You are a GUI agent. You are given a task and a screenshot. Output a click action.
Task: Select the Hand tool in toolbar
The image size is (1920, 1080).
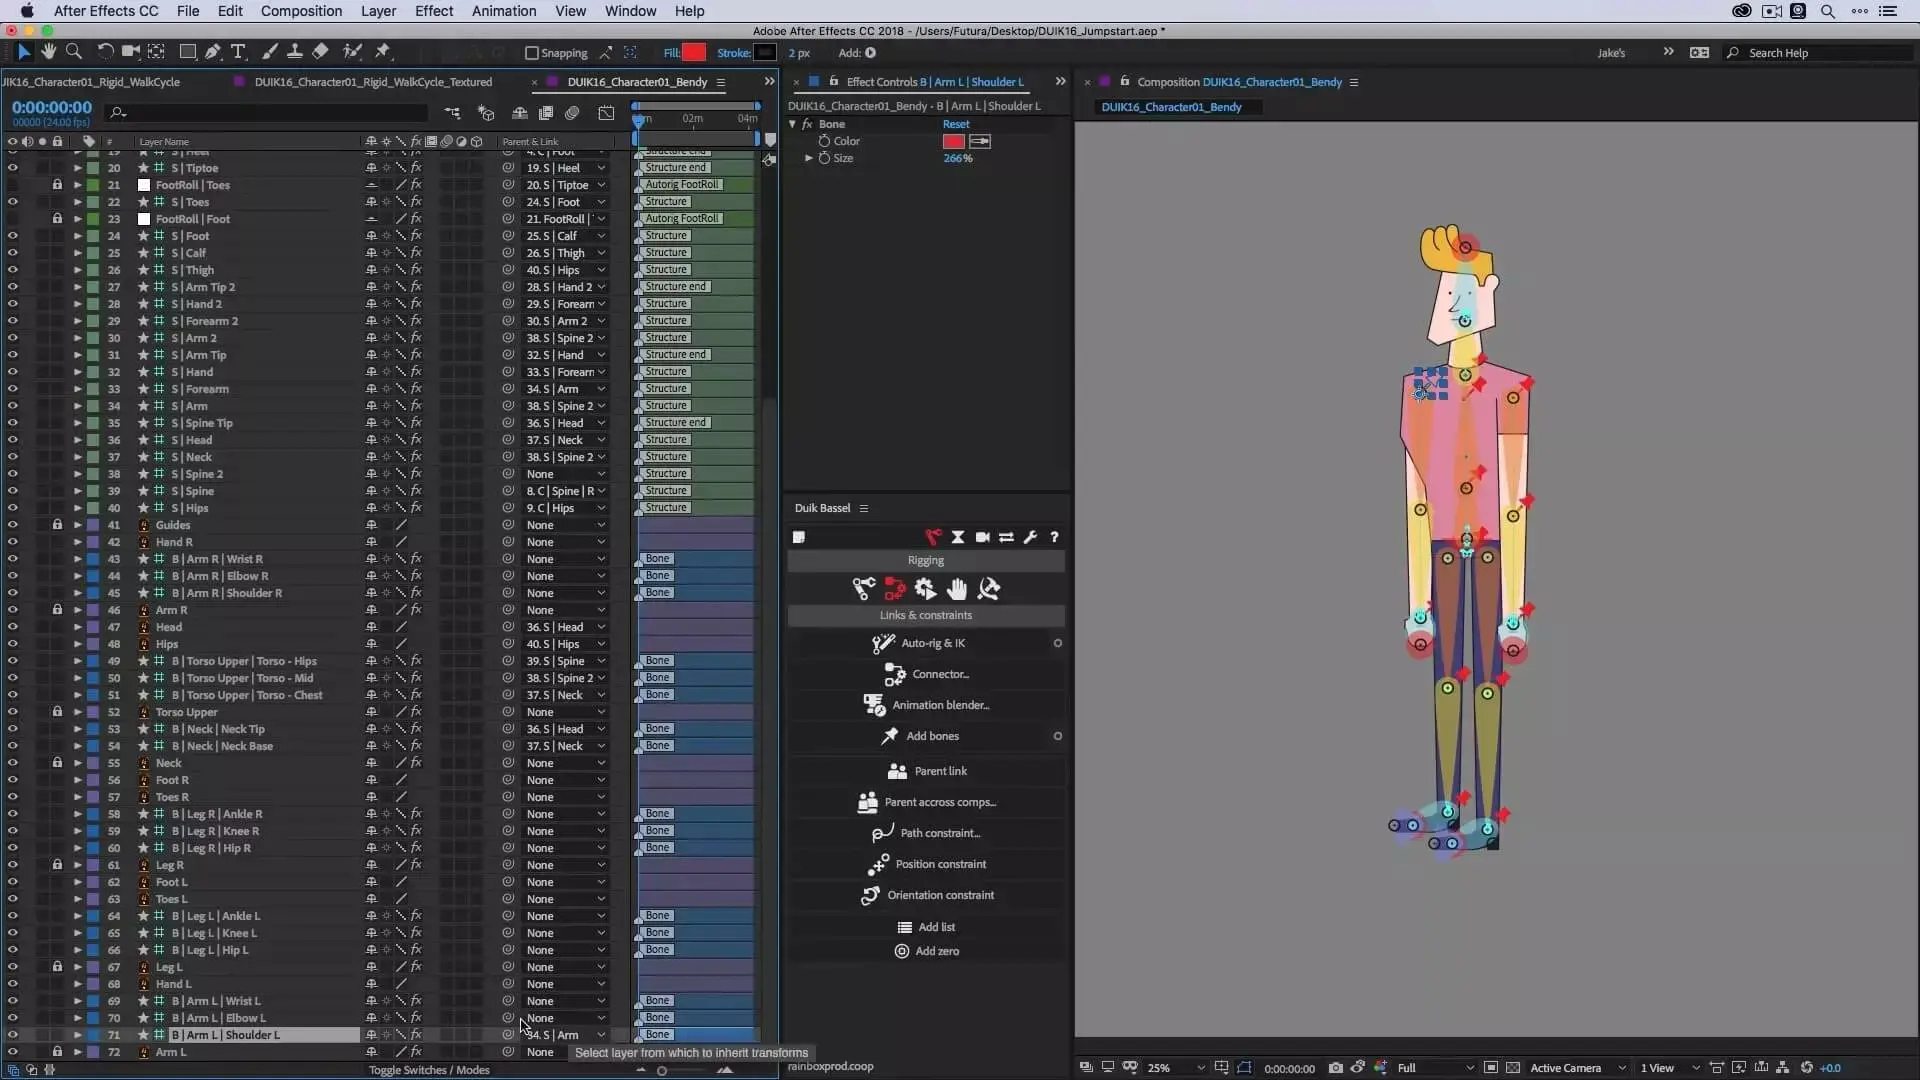(x=49, y=51)
